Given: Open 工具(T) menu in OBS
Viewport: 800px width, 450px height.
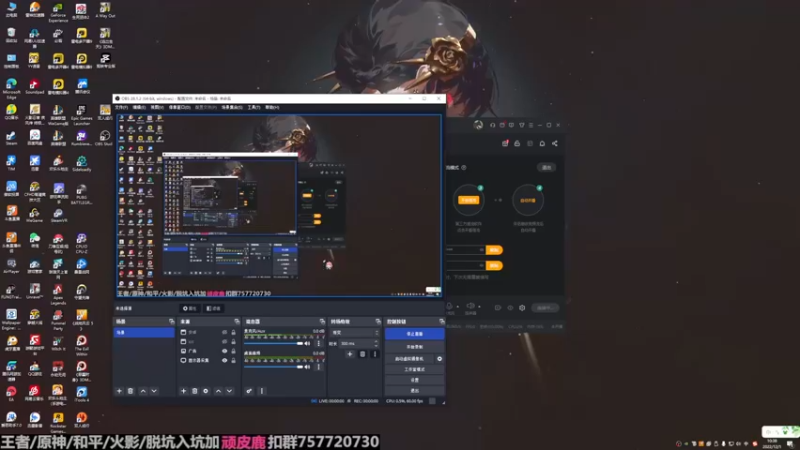Looking at the screenshot, I should (x=254, y=108).
